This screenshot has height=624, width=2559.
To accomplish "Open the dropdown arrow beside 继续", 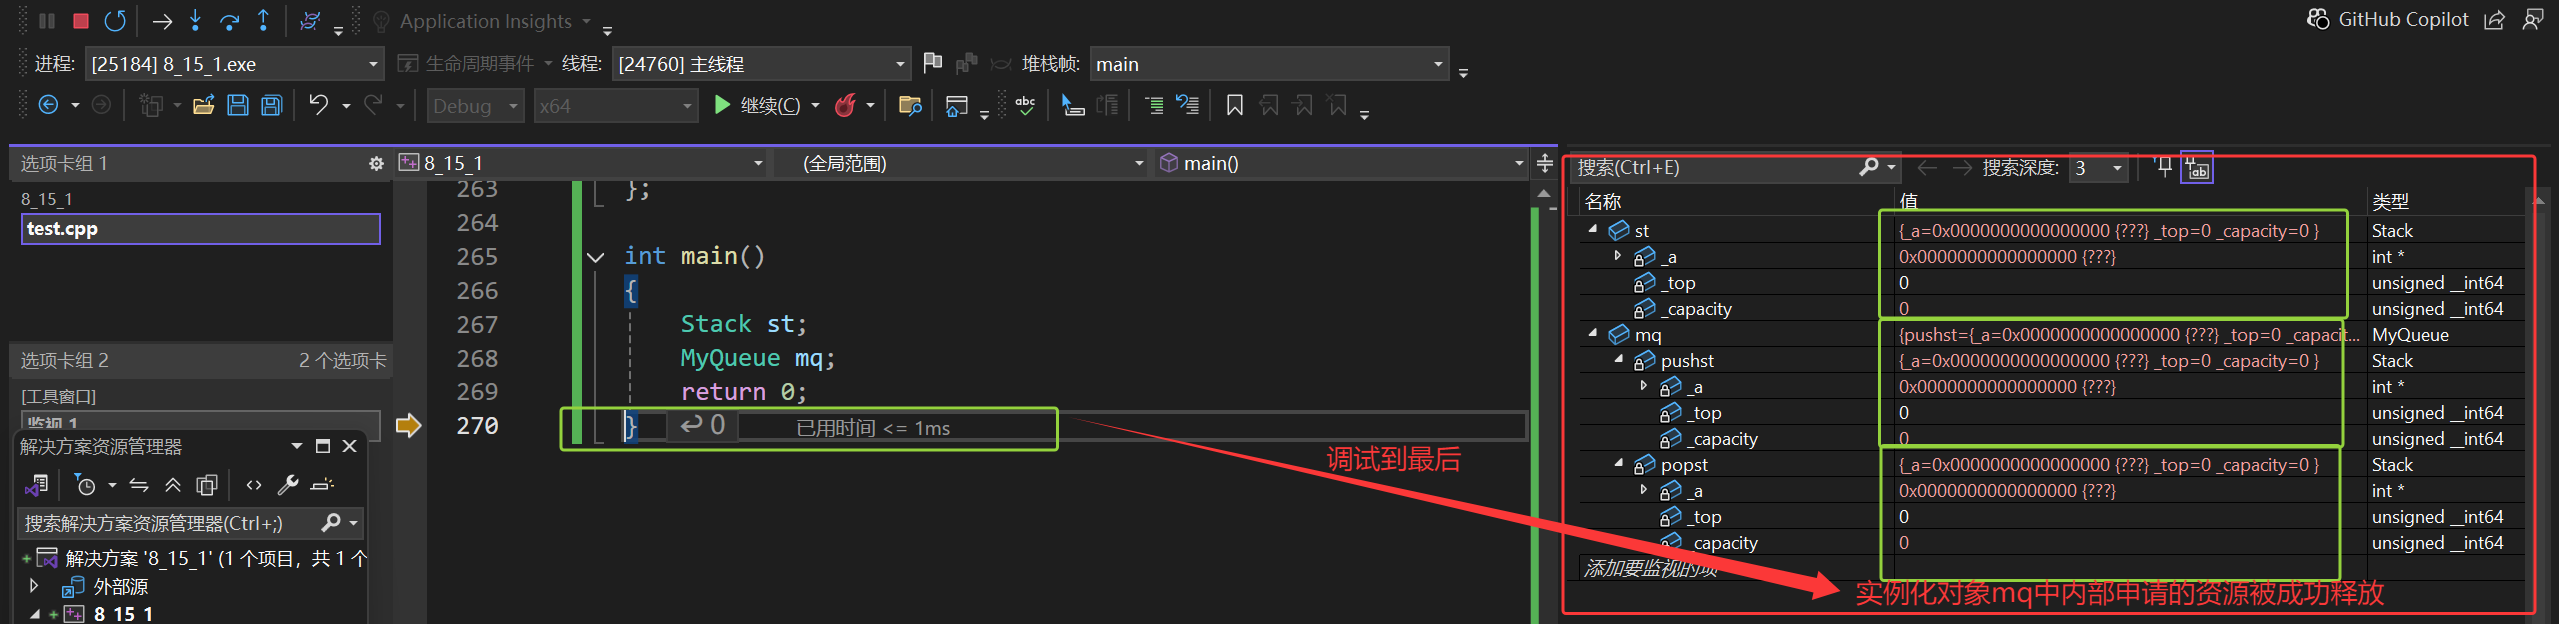I will click(815, 105).
